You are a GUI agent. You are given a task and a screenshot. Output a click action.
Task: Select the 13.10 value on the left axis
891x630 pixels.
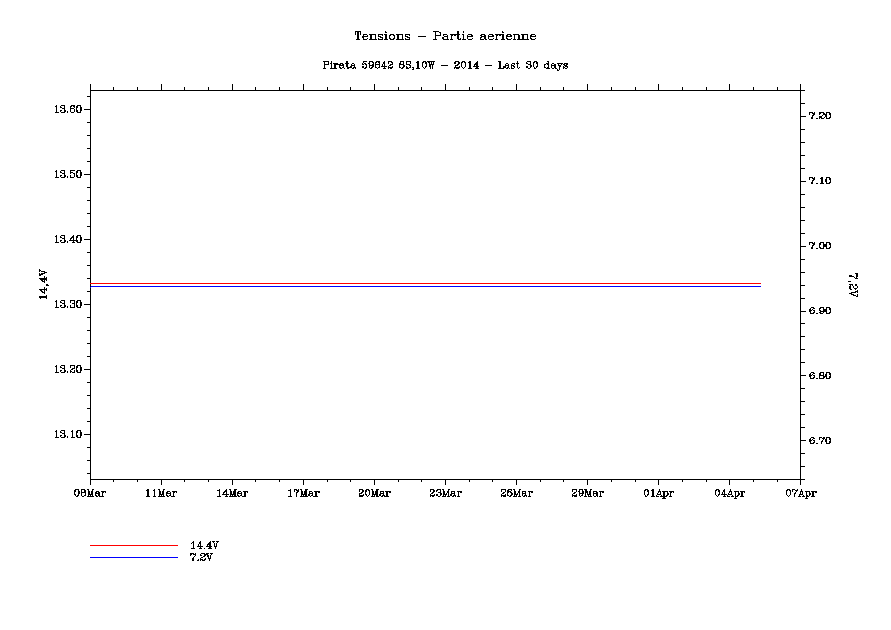[x=67, y=434]
